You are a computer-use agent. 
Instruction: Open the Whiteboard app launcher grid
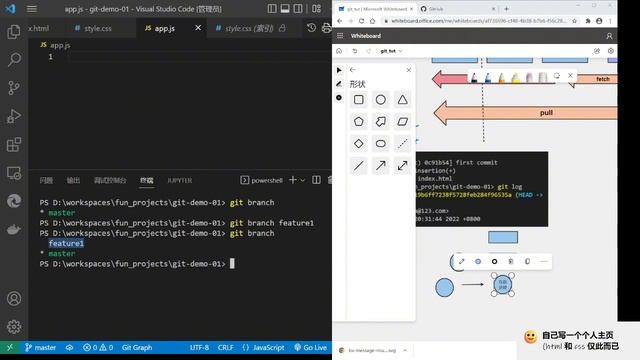coord(340,36)
